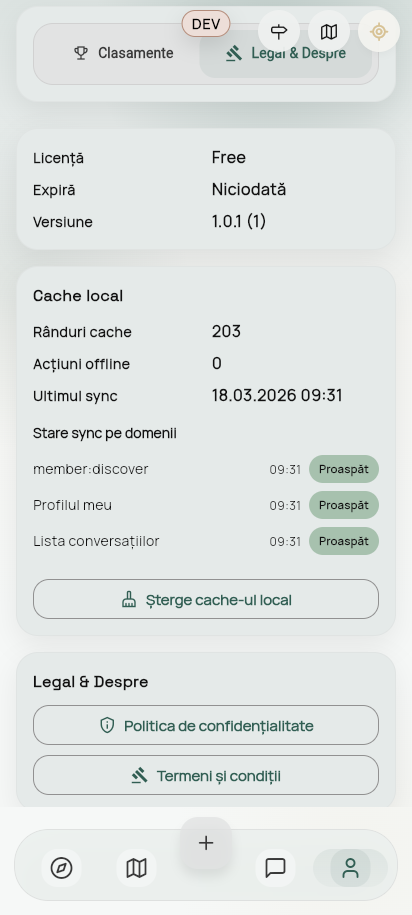Open Termeni și condiții
This screenshot has height=915, width=412.
[206, 776]
